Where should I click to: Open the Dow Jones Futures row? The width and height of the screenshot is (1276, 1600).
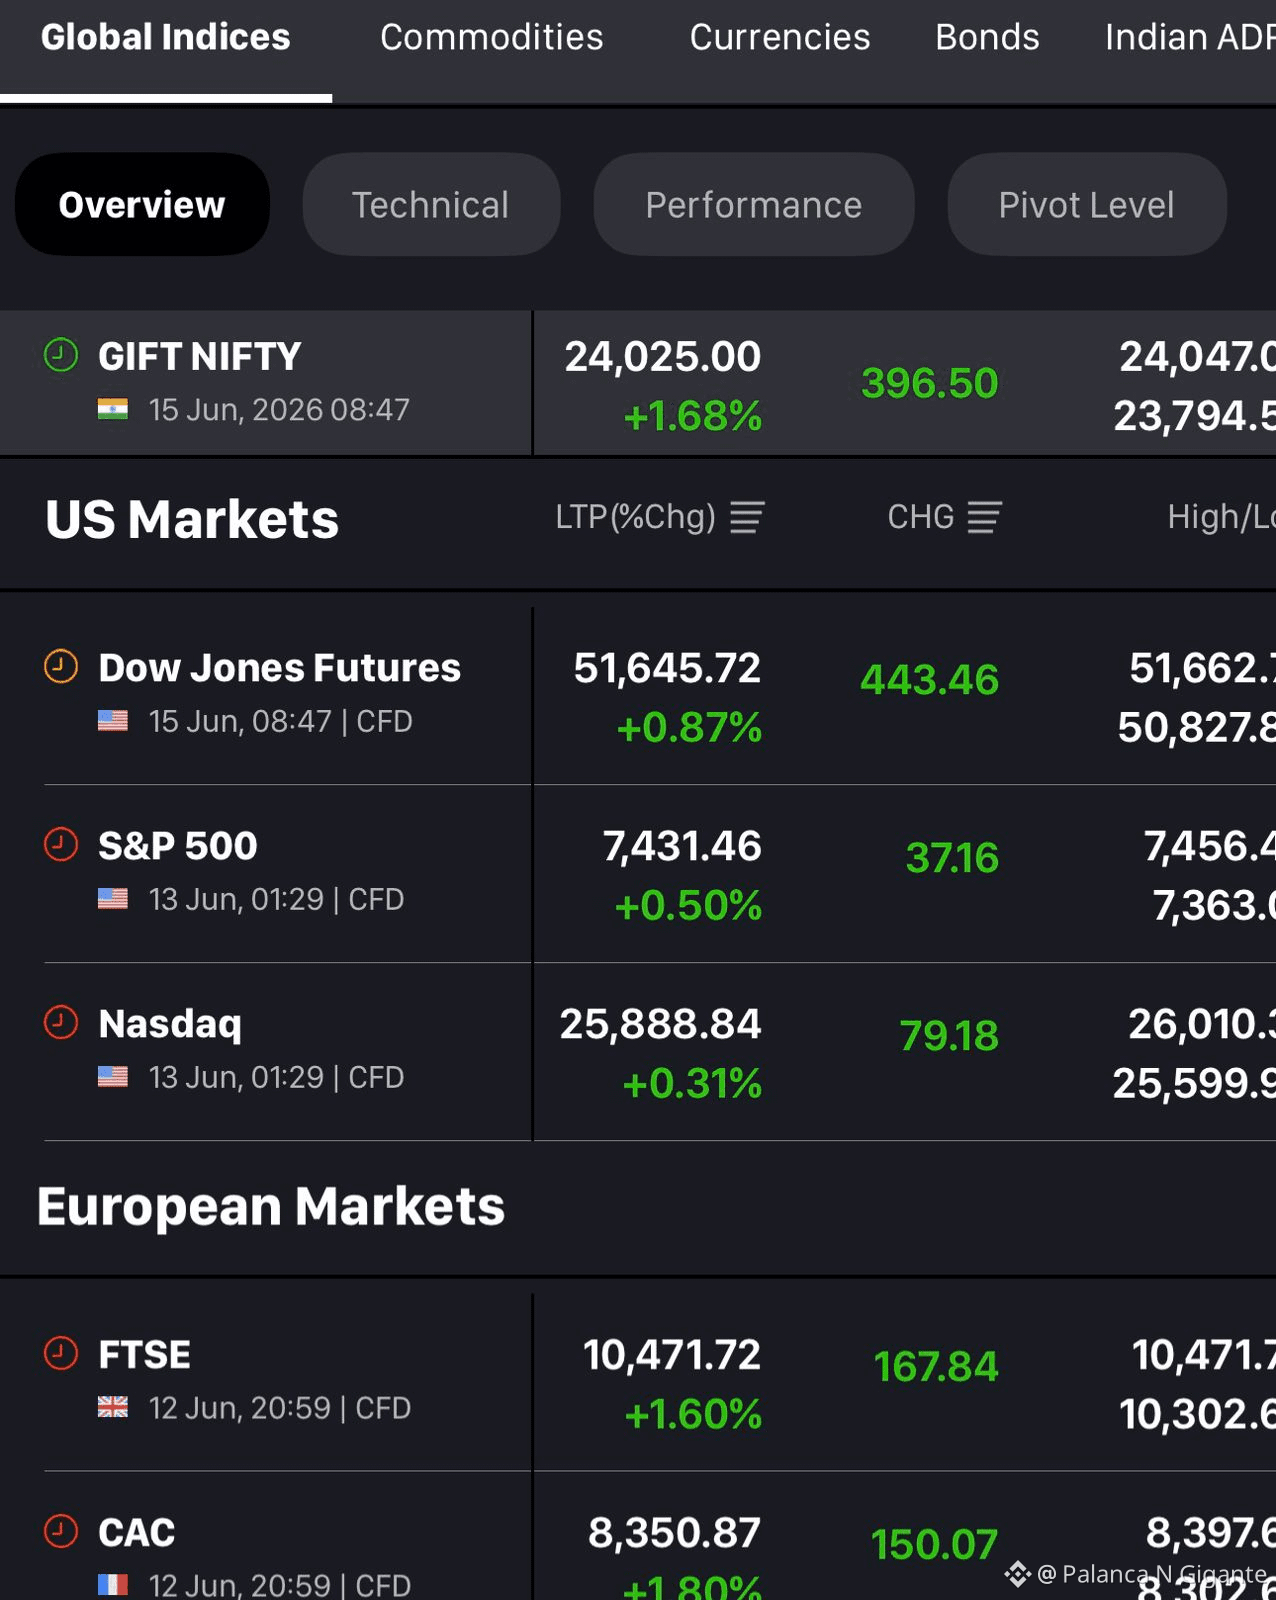[638, 696]
